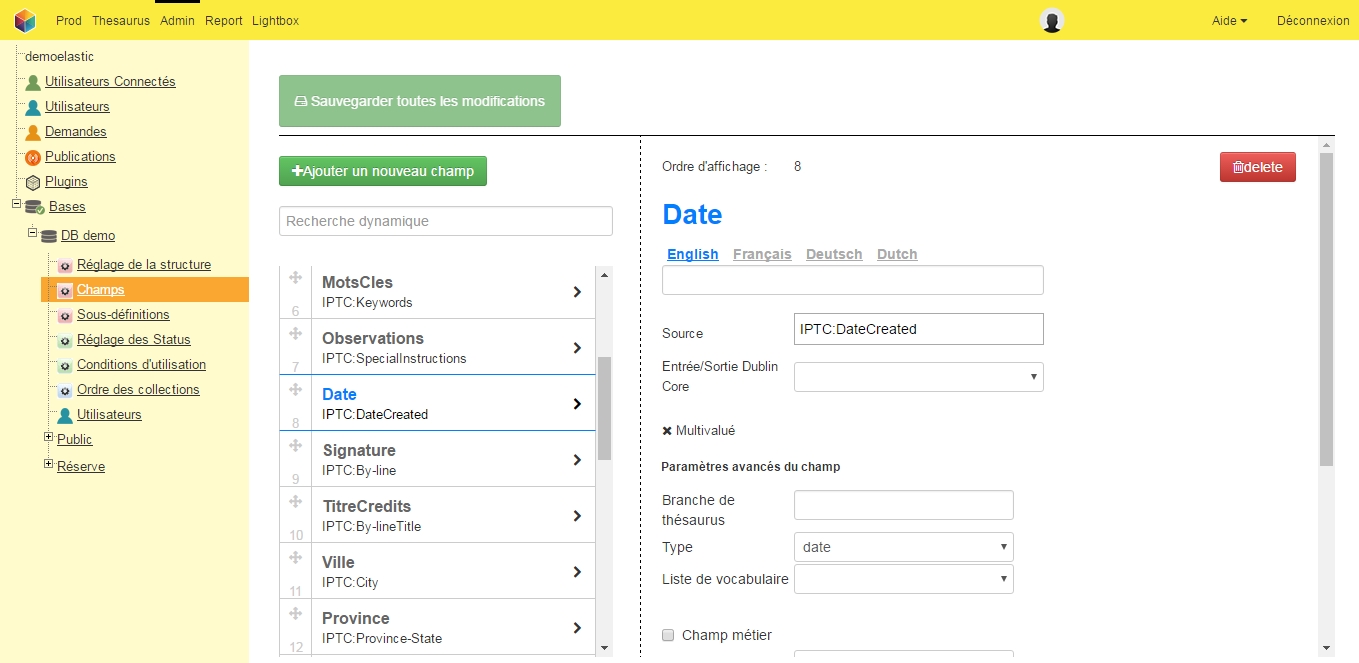Expand the Public collection tree node
Viewport: 1359px width, 663px height.
[49, 438]
